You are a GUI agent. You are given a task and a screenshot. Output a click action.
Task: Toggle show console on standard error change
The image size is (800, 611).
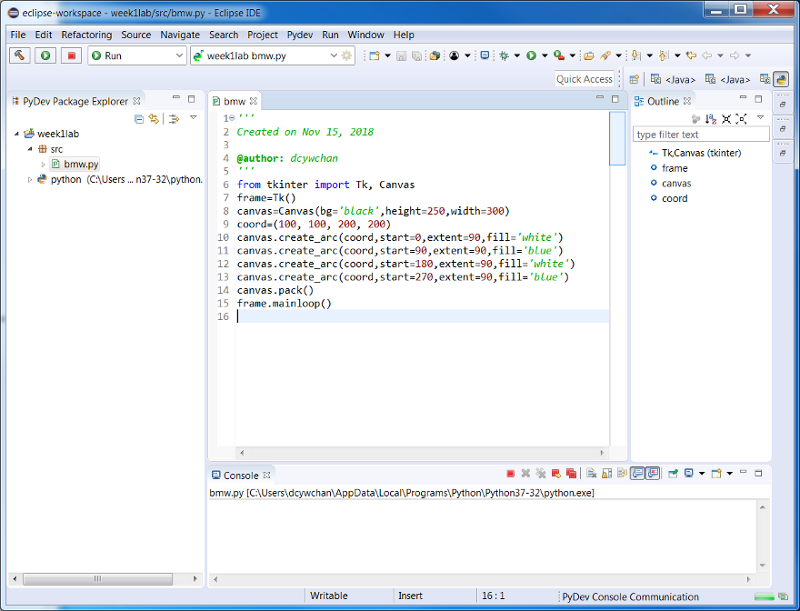pyautogui.click(x=653, y=474)
